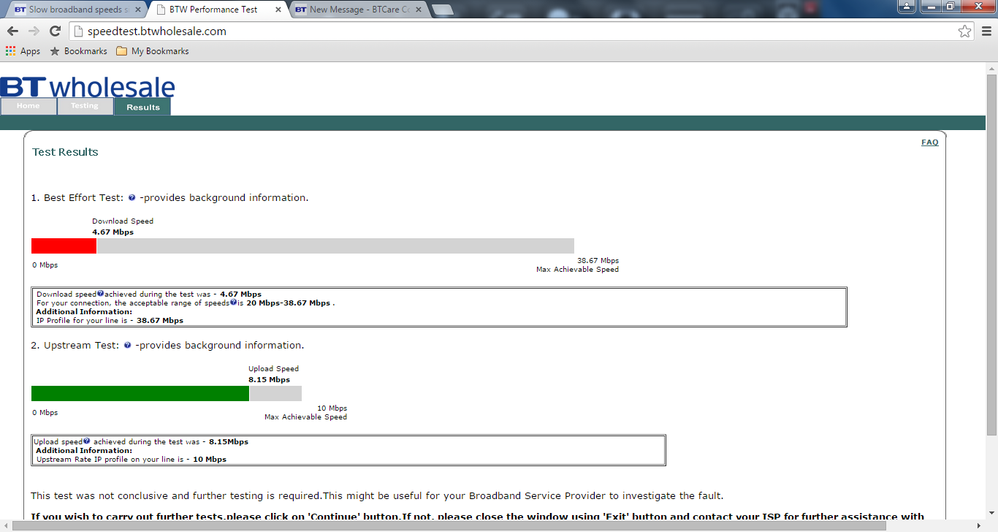The image size is (998, 532).
Task: Open the Bookmarks star item in bookmarks bar
Action: (x=78, y=51)
